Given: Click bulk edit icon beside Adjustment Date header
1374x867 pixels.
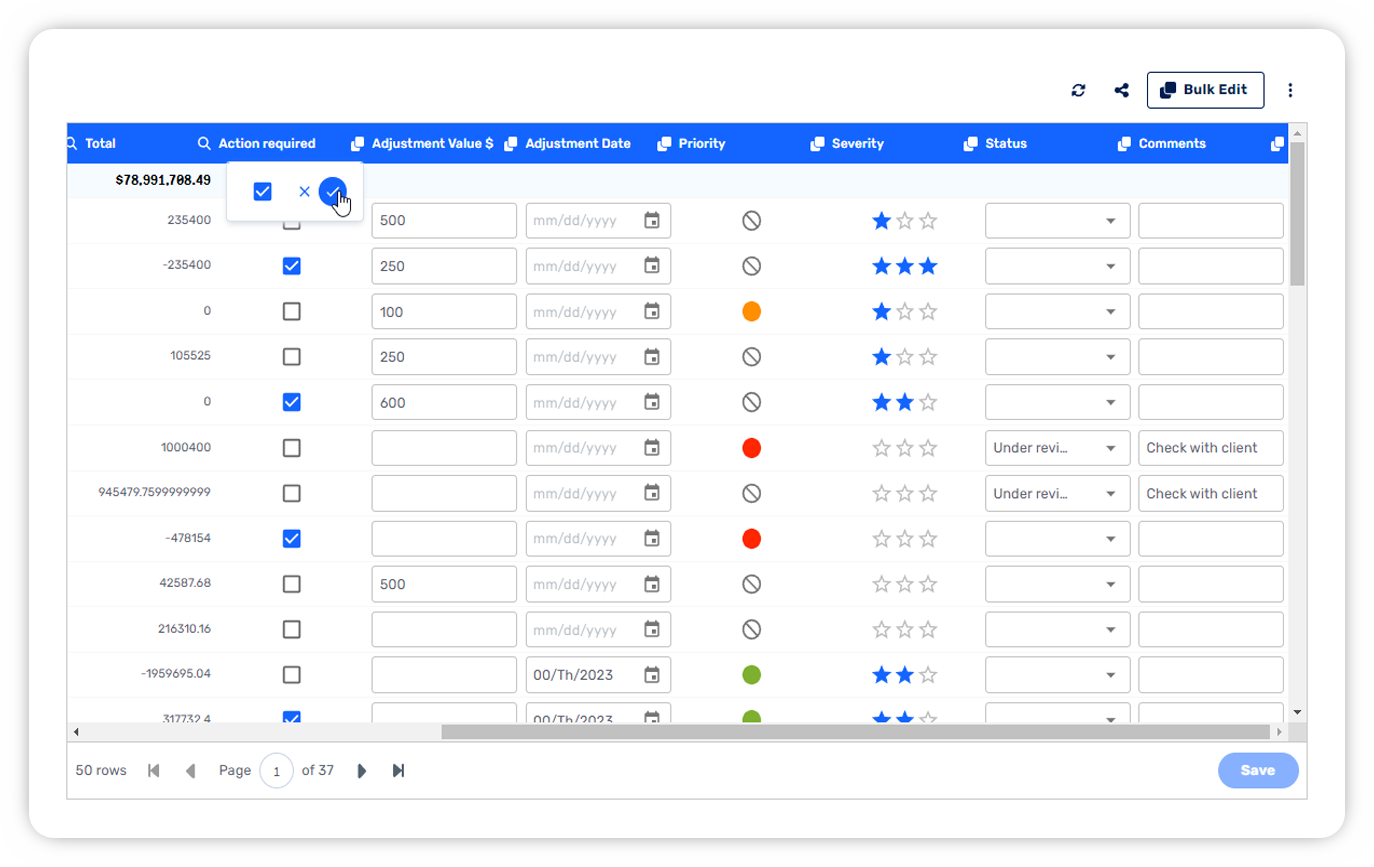Looking at the screenshot, I should pyautogui.click(x=511, y=144).
